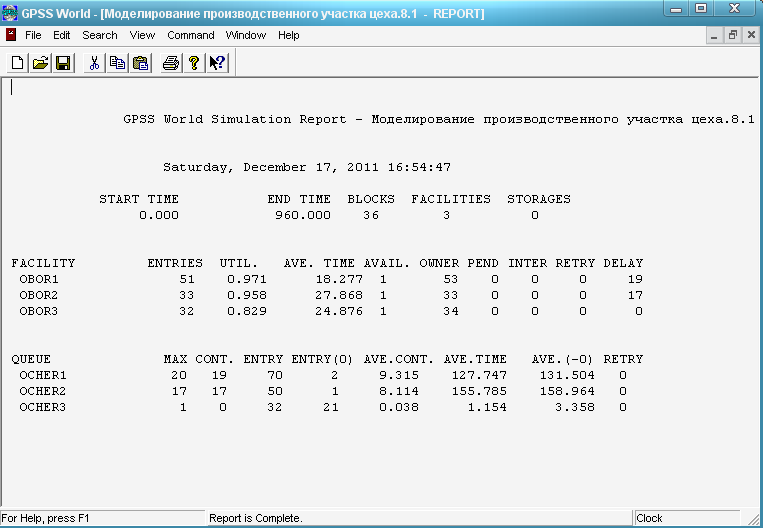Click the yellow Help question icon
The width and height of the screenshot is (763, 528).
pyautogui.click(x=194, y=63)
